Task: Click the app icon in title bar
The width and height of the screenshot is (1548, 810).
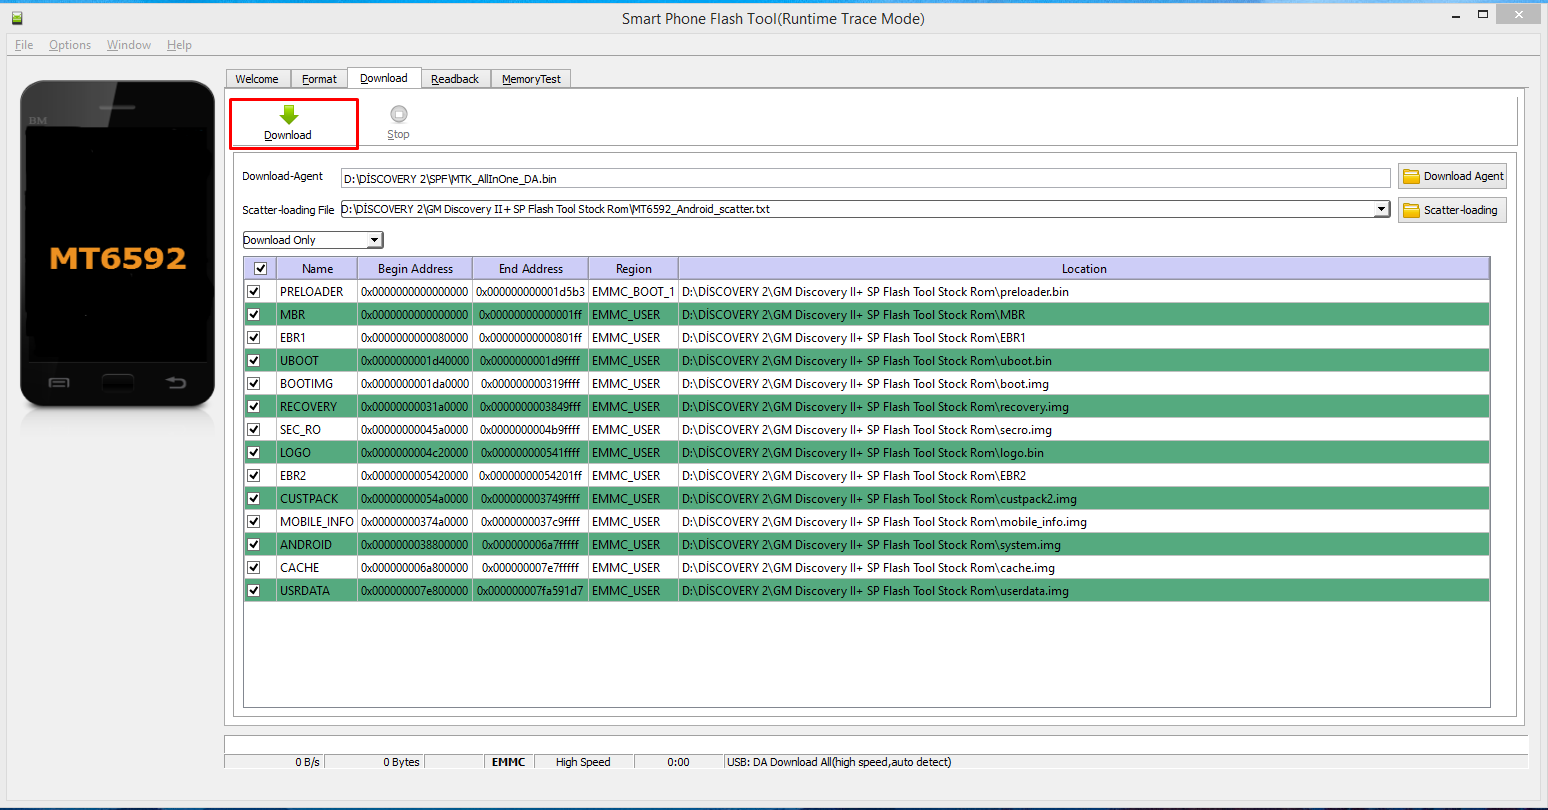Action: 17,18
